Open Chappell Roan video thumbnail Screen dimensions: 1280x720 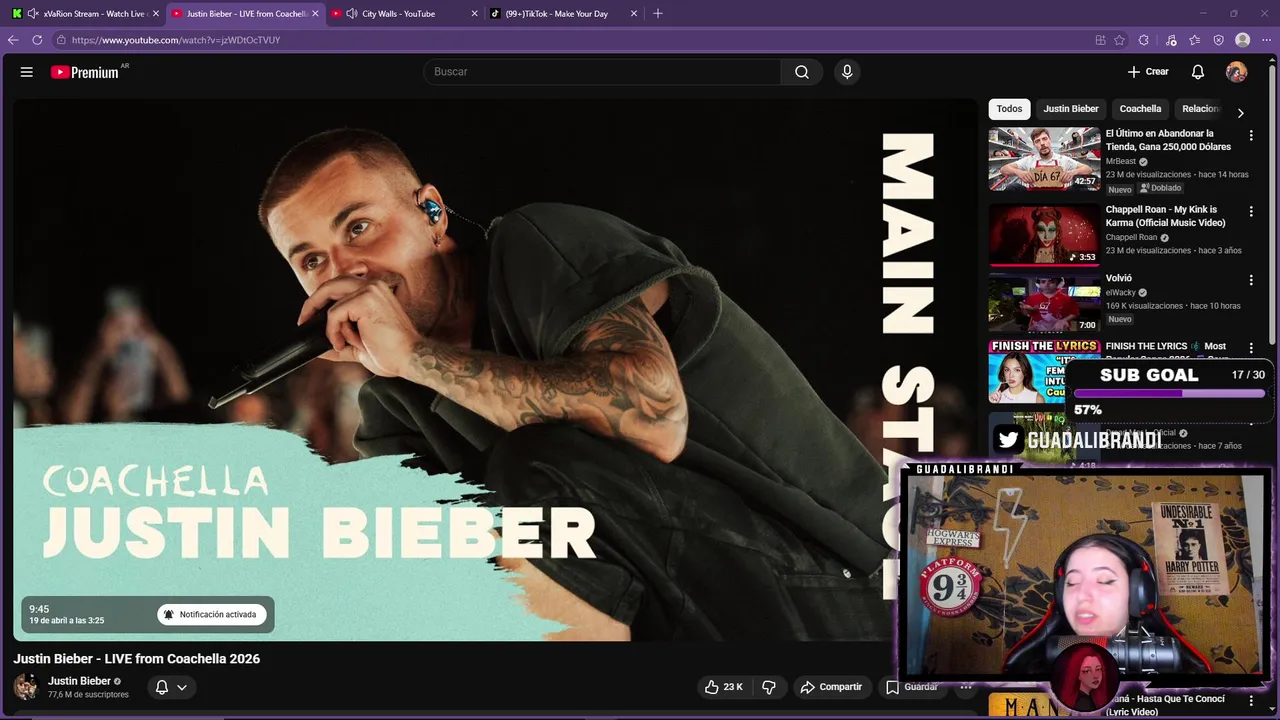pyautogui.click(x=1044, y=235)
